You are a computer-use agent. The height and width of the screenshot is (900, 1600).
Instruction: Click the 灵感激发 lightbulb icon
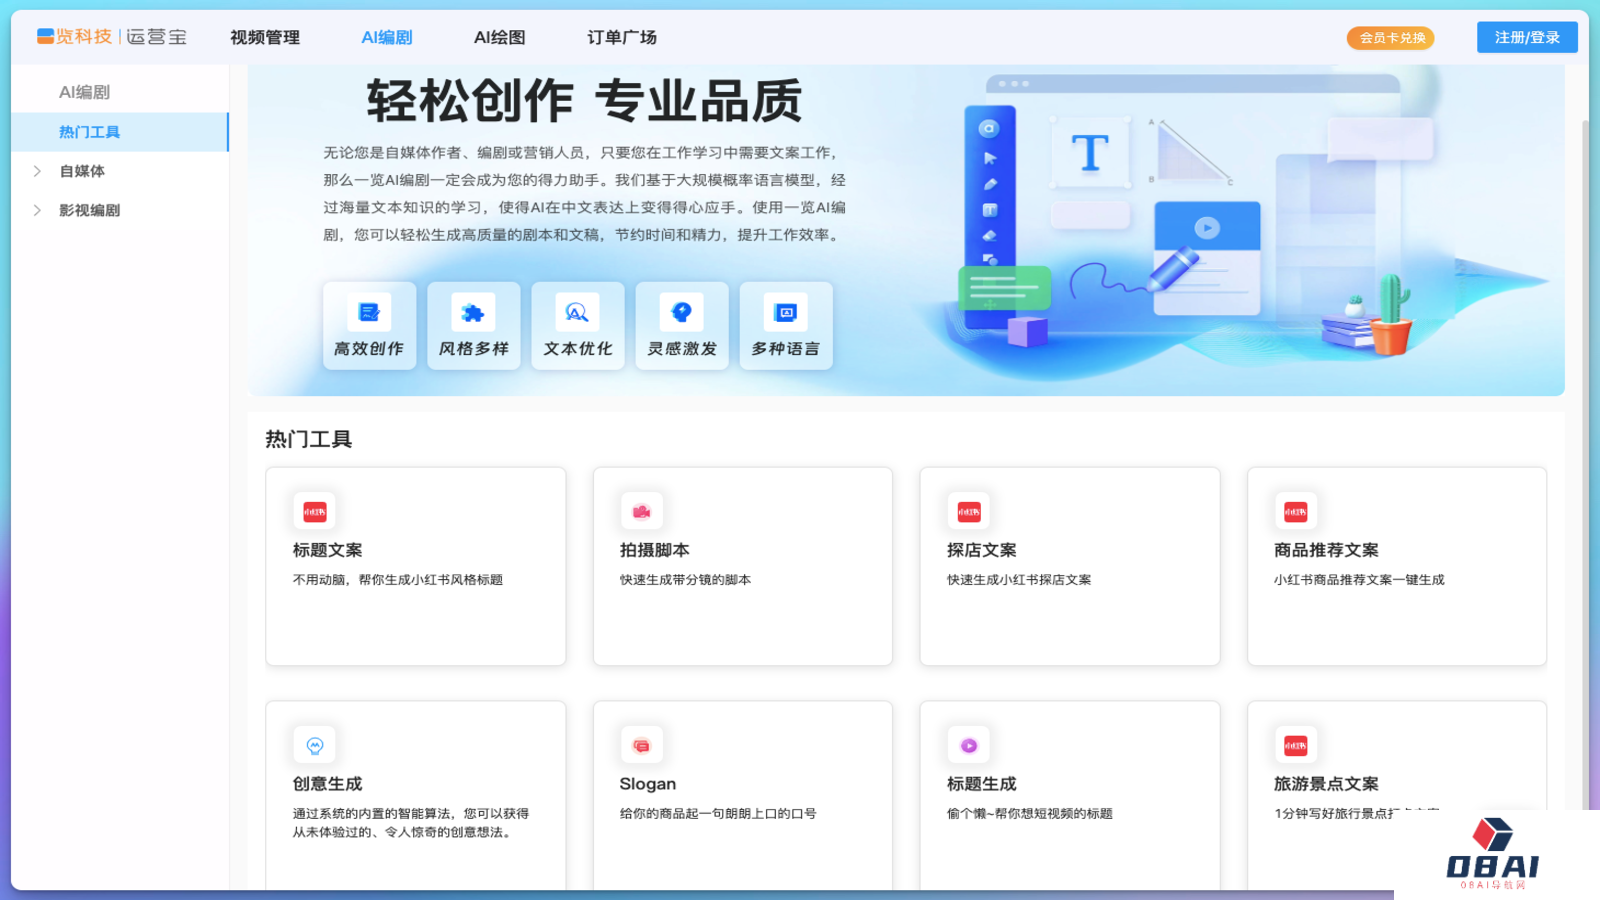[x=681, y=311]
